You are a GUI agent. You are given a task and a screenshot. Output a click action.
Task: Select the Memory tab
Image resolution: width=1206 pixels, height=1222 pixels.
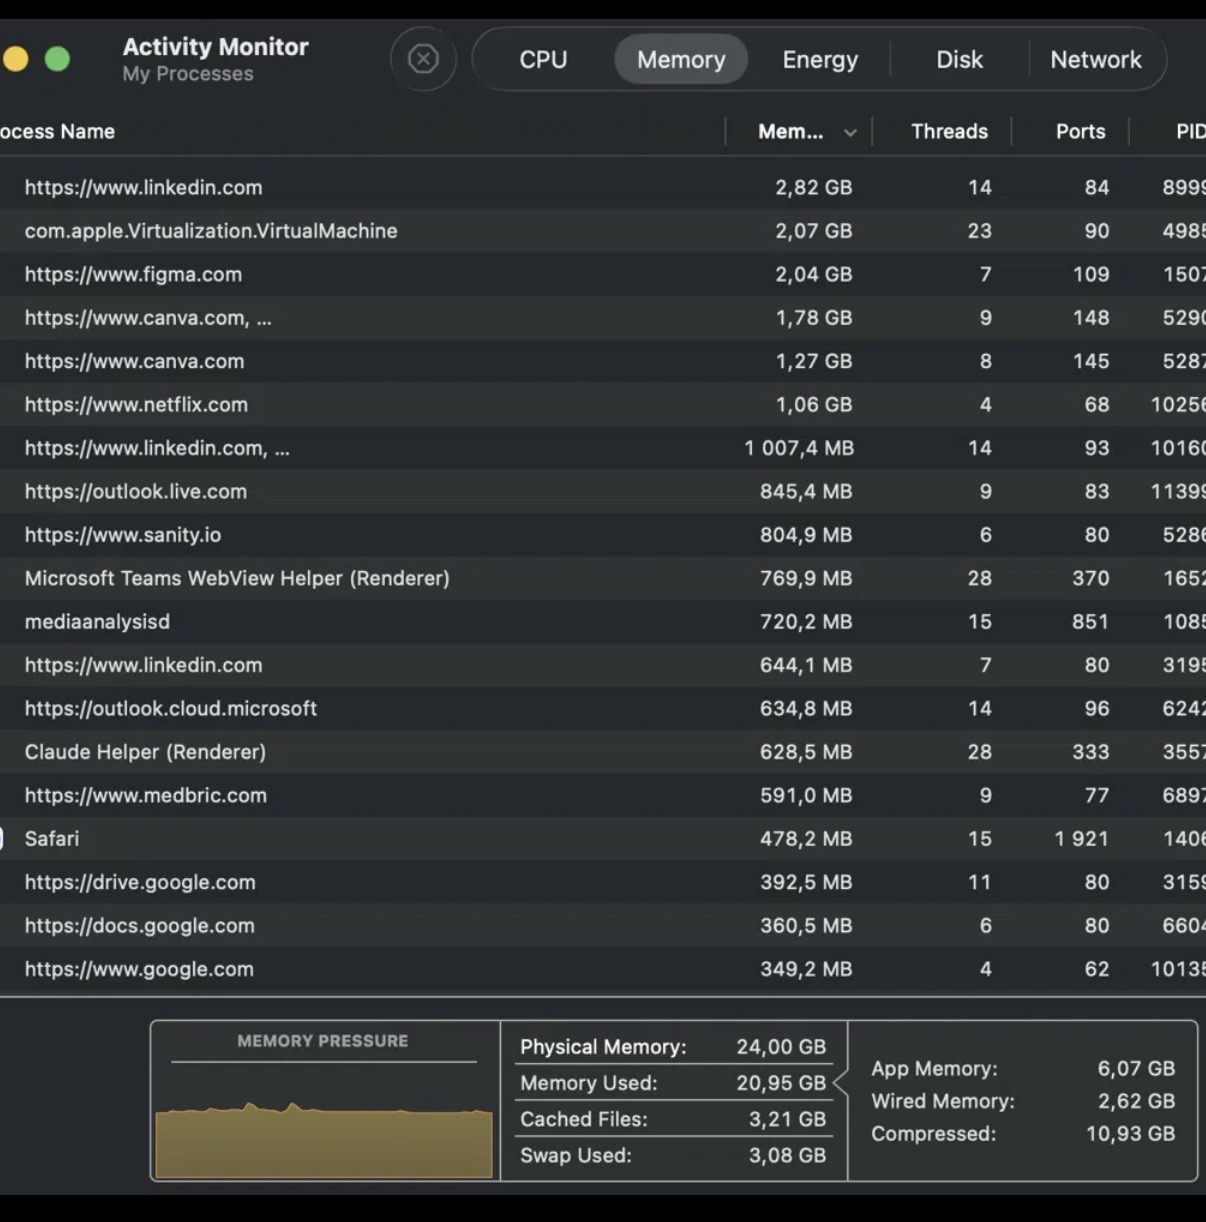click(x=681, y=60)
